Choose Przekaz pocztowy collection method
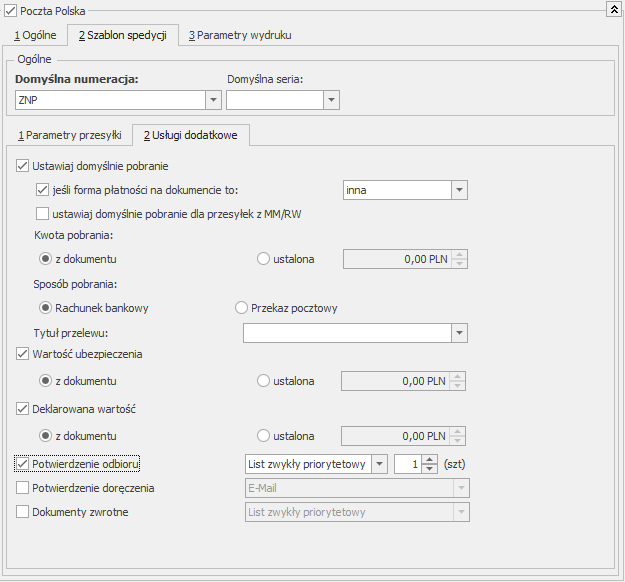Image resolution: width=625 pixels, height=582 pixels. (241, 308)
